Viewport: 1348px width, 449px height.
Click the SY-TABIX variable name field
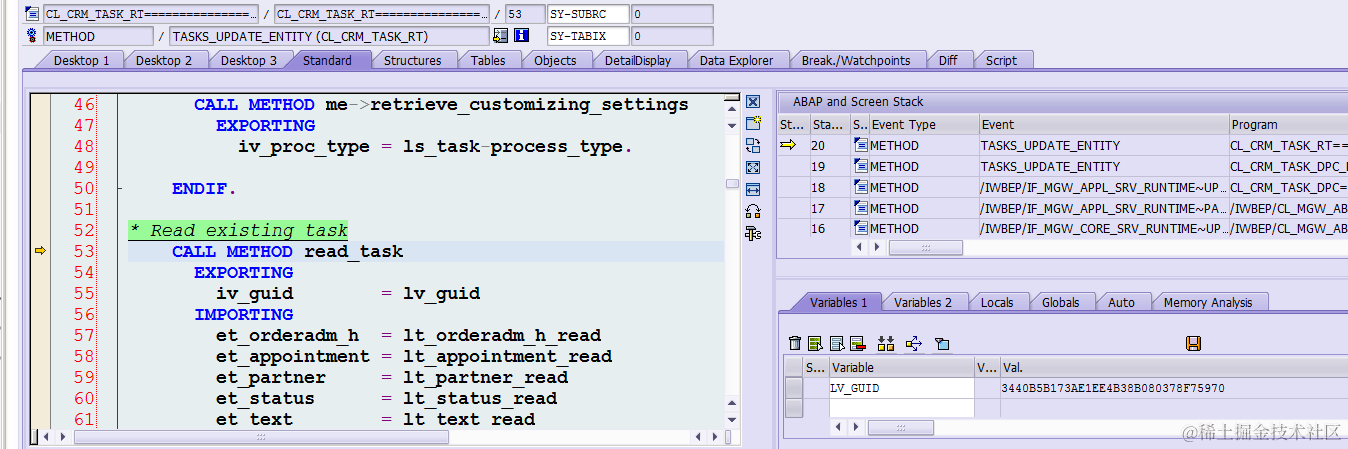588,36
